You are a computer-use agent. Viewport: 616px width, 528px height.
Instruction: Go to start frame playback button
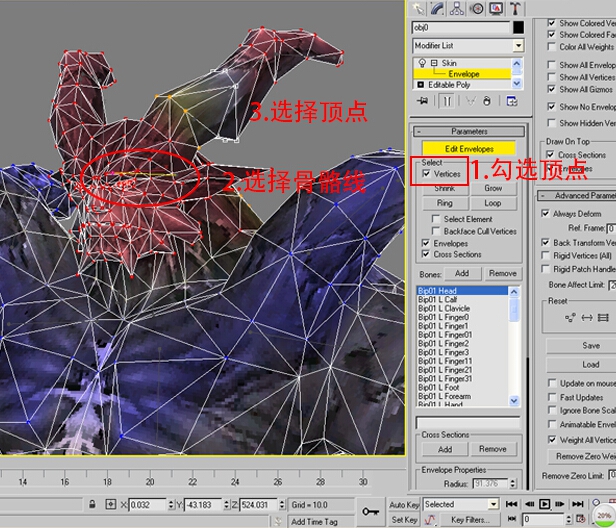(511, 504)
